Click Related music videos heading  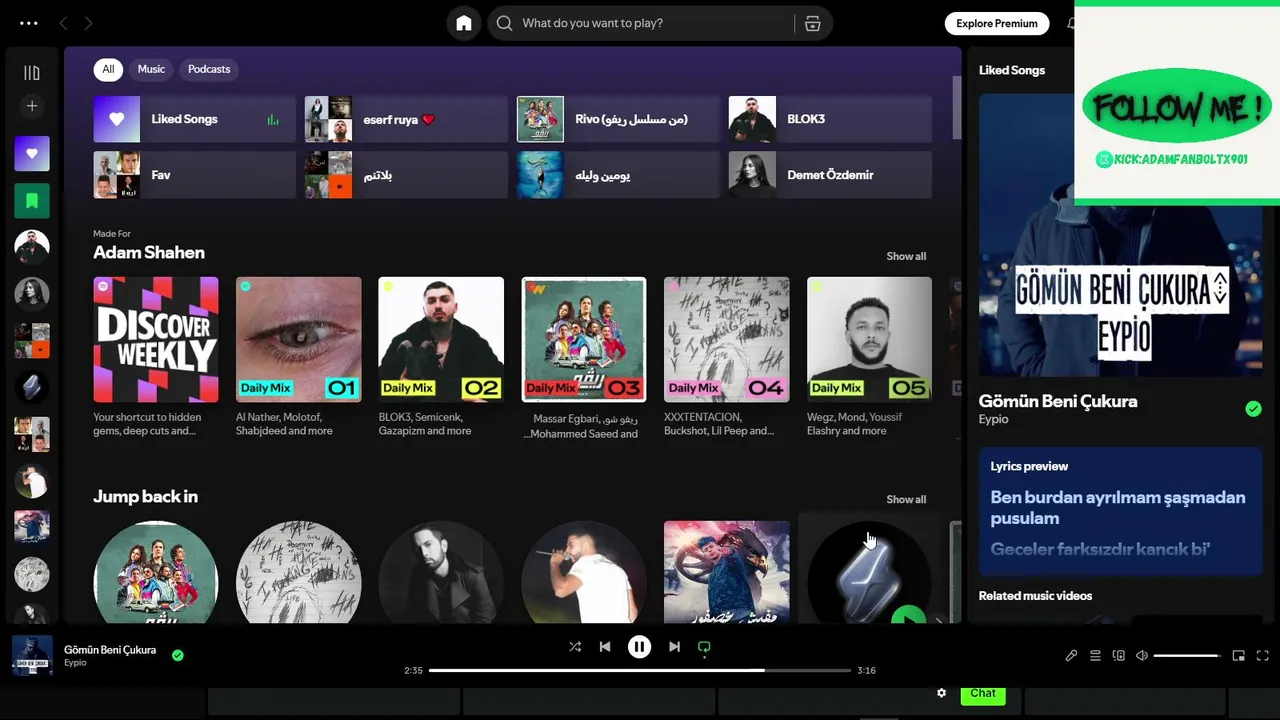(x=1035, y=596)
